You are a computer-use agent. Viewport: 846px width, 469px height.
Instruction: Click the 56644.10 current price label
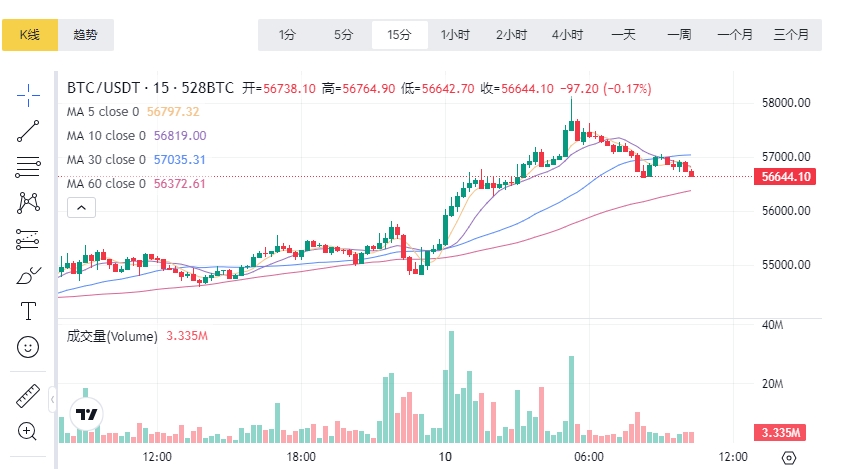(786, 177)
